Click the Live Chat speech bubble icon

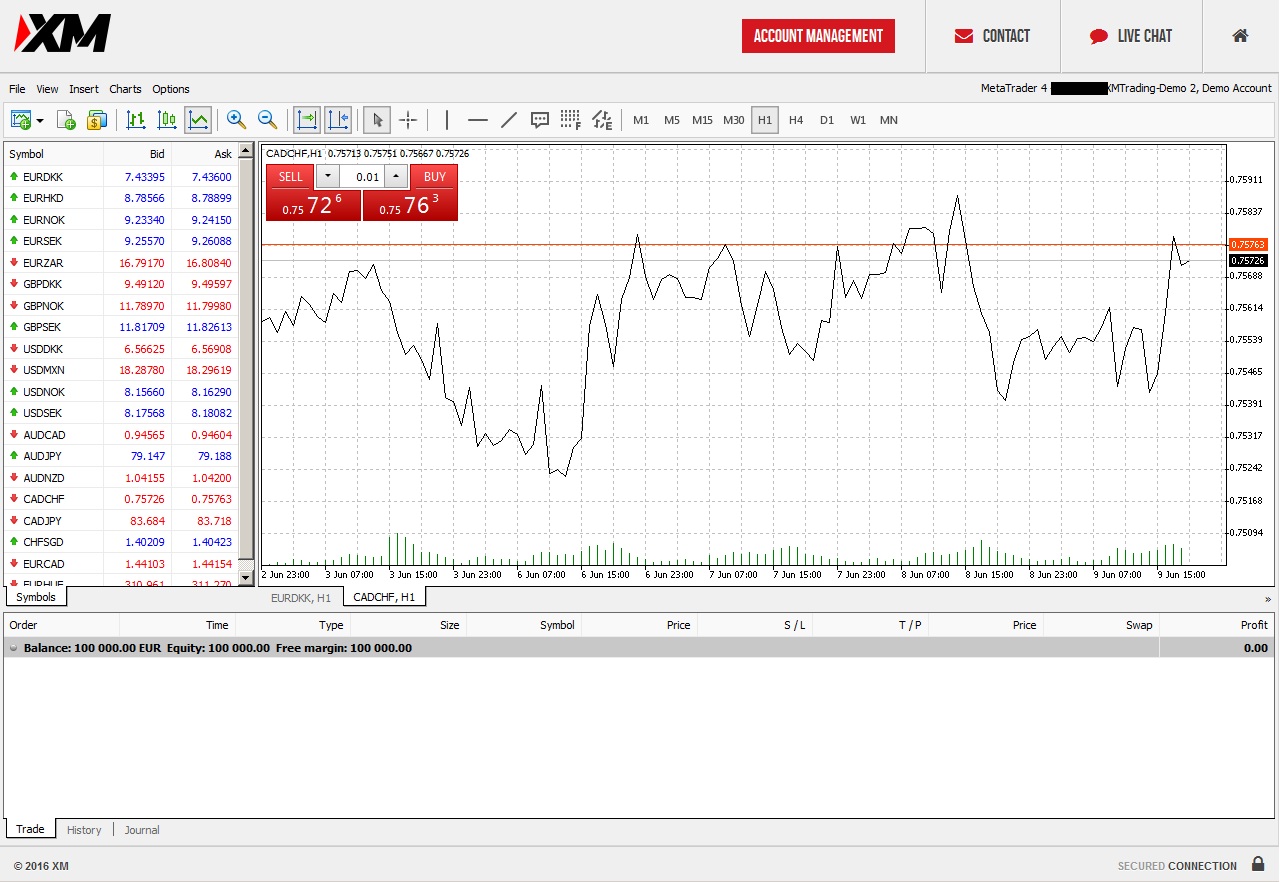coord(1096,35)
